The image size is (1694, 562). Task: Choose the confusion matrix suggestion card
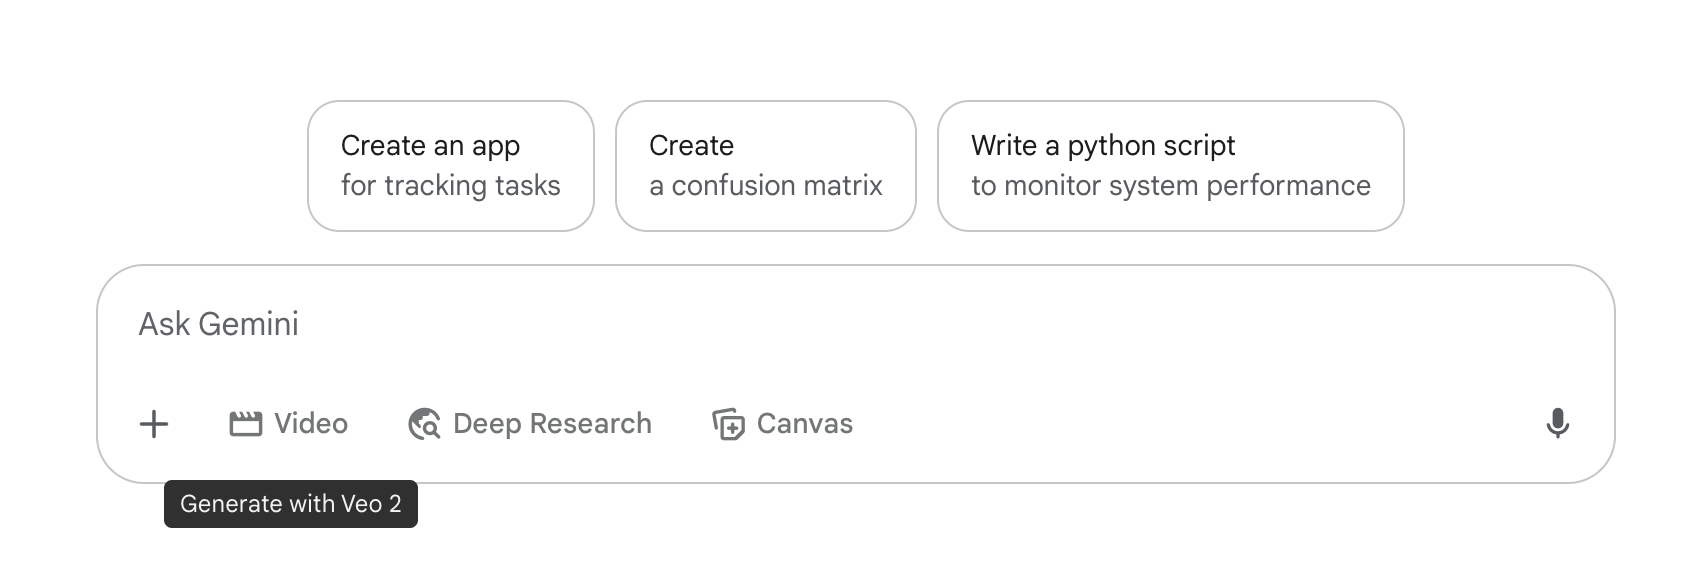pos(766,166)
